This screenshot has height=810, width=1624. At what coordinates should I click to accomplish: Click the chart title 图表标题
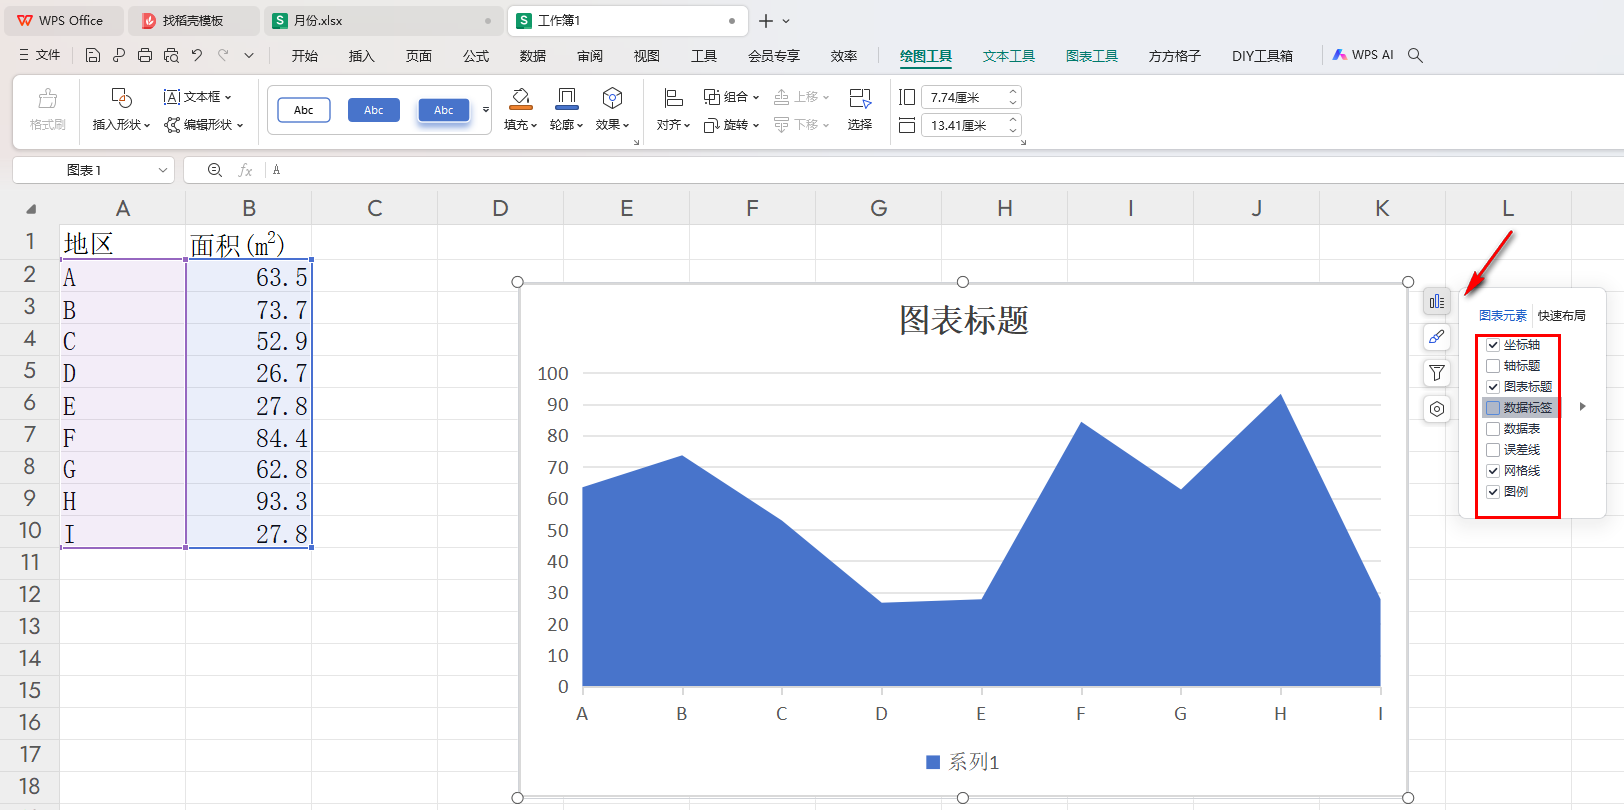click(x=964, y=320)
